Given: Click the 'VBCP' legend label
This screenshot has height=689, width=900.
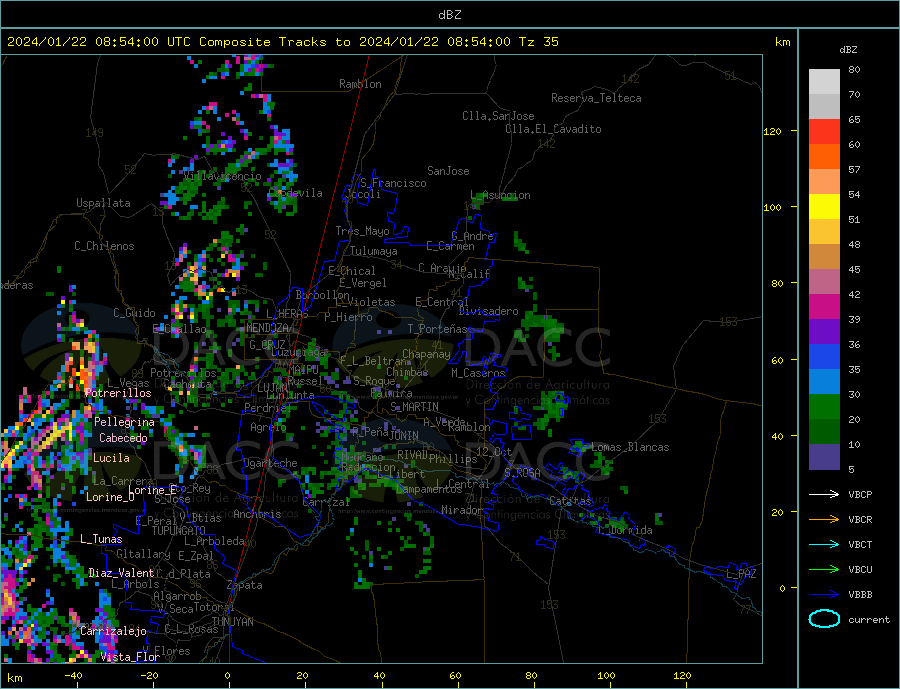Looking at the screenshot, I should tap(860, 494).
